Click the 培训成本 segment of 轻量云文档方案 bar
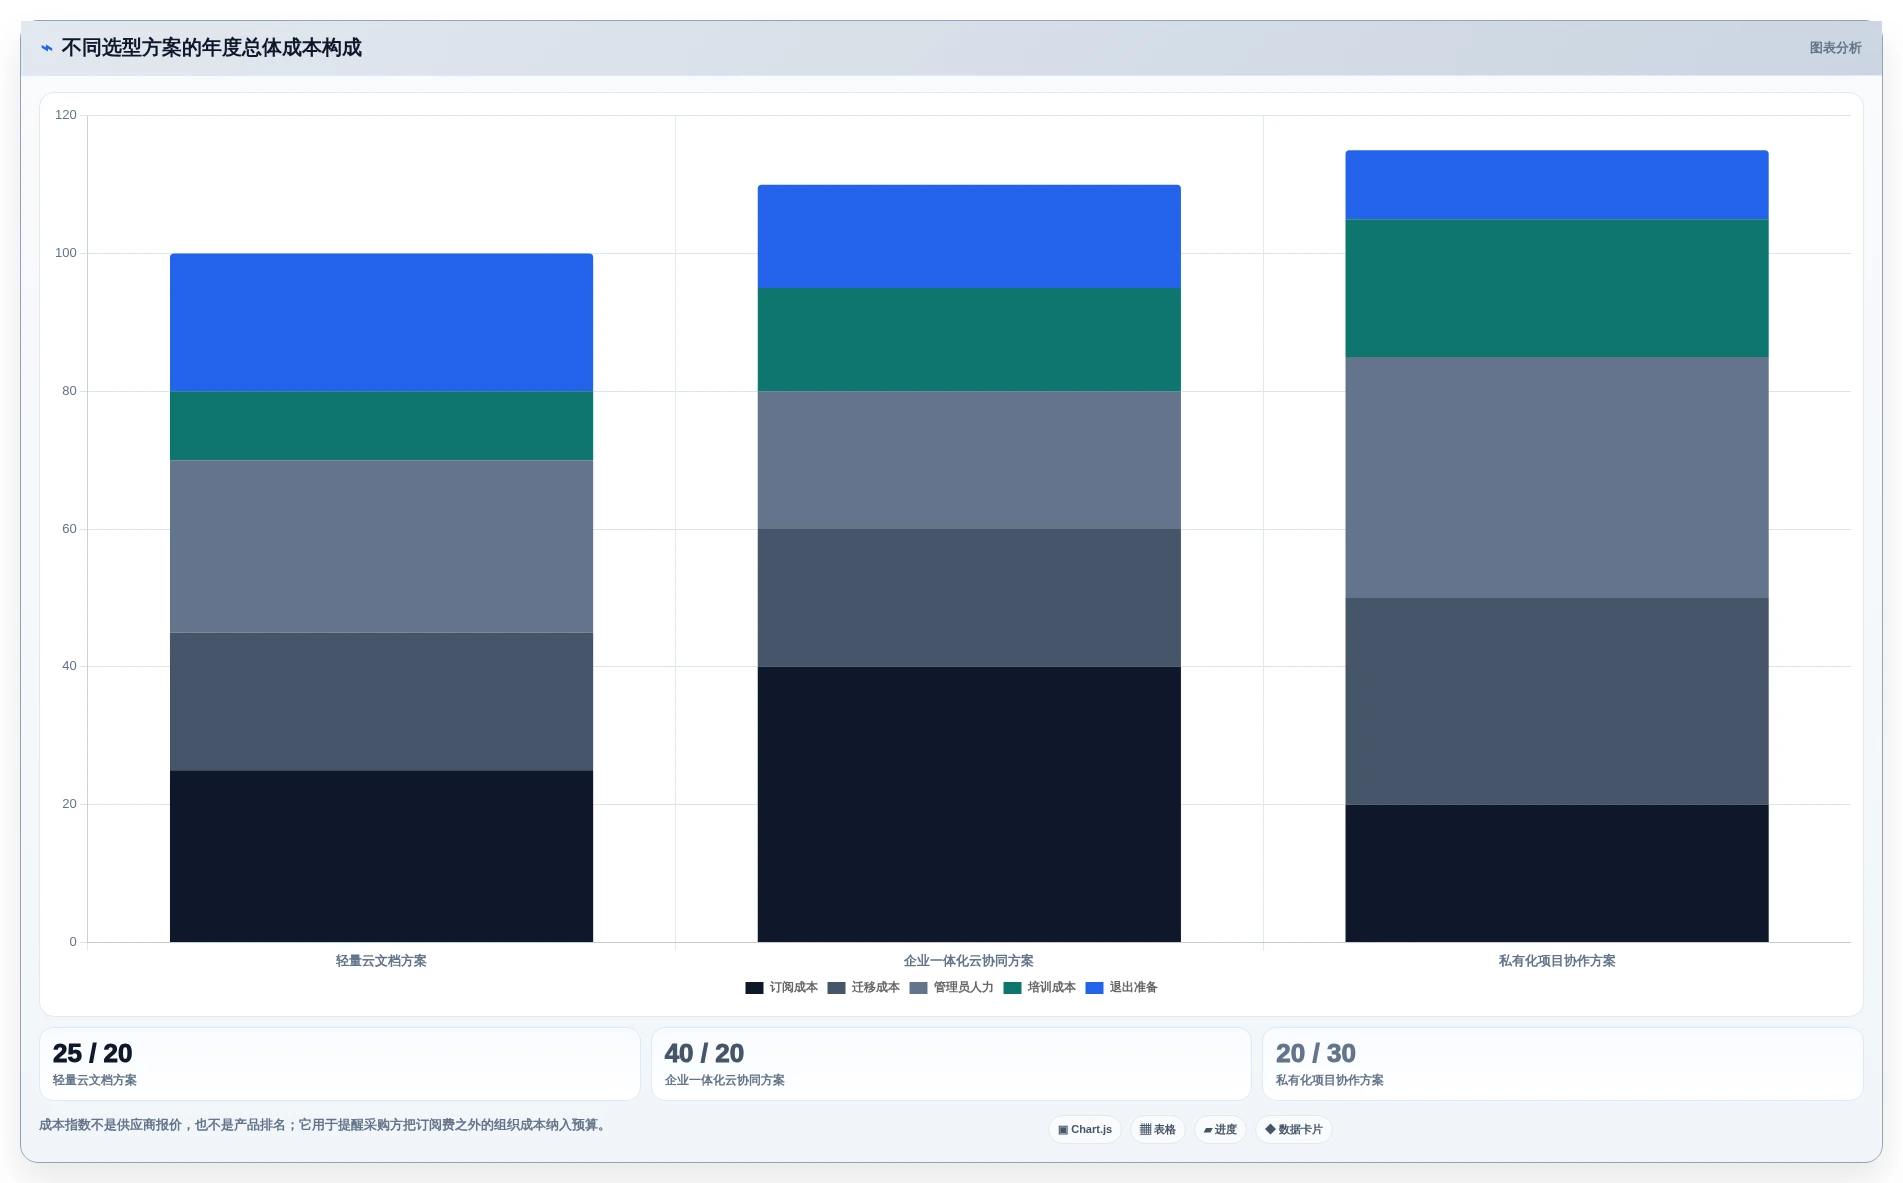 381,425
